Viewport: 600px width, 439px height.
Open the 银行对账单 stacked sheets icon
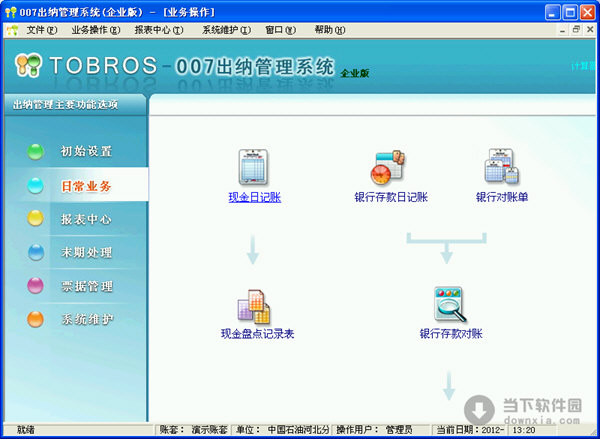(x=502, y=166)
